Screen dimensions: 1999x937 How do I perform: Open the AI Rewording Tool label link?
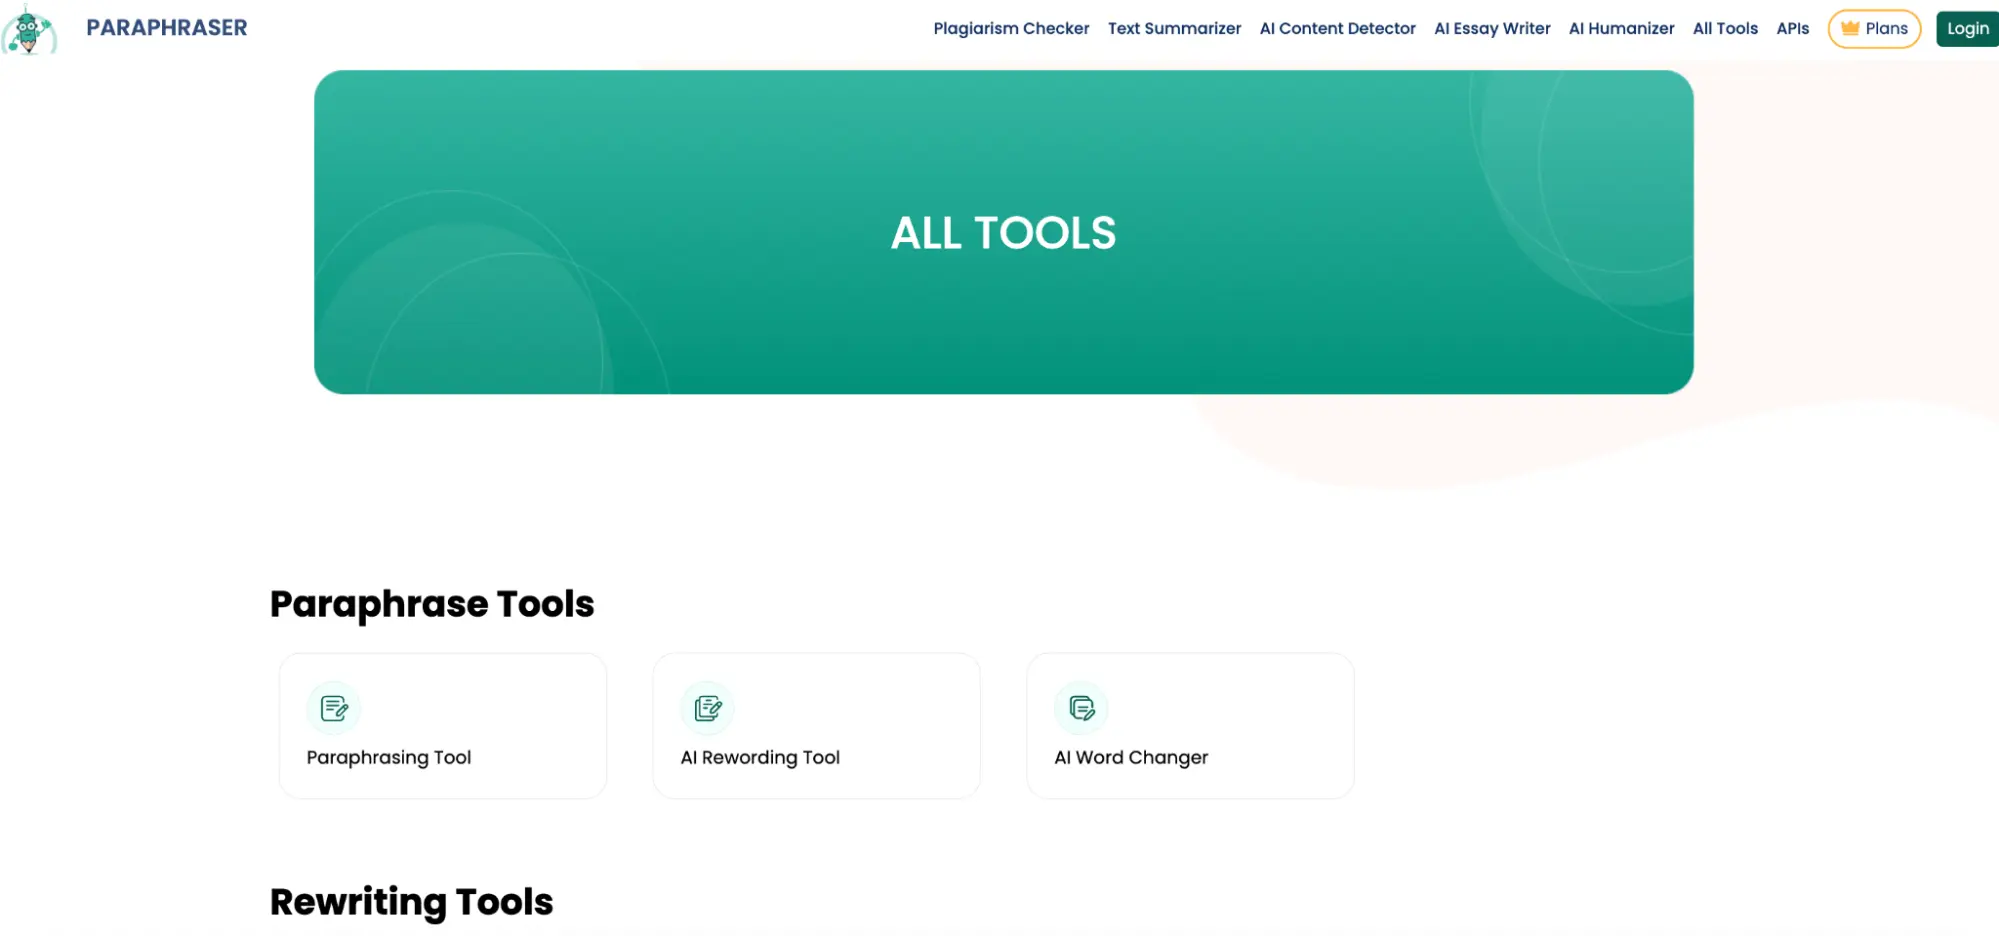pos(760,758)
